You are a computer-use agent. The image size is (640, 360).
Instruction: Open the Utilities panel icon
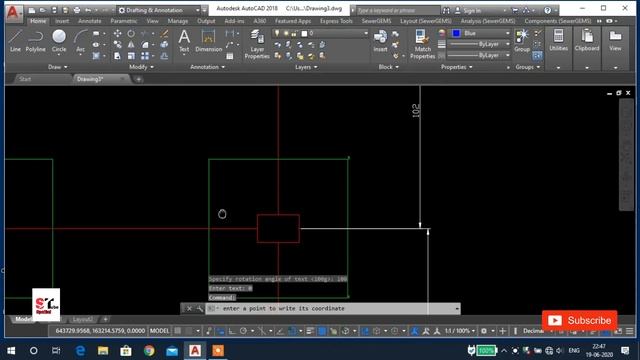pos(558,40)
